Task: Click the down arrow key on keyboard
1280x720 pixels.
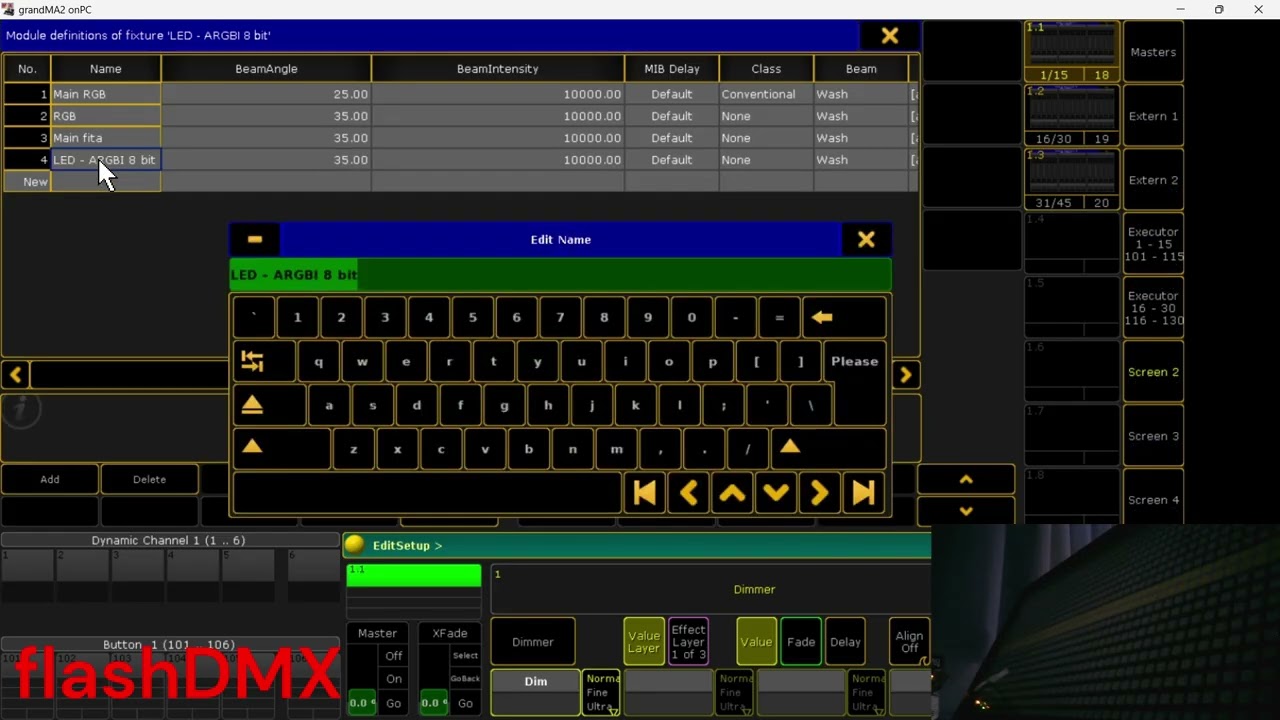Action: pyautogui.click(x=777, y=493)
